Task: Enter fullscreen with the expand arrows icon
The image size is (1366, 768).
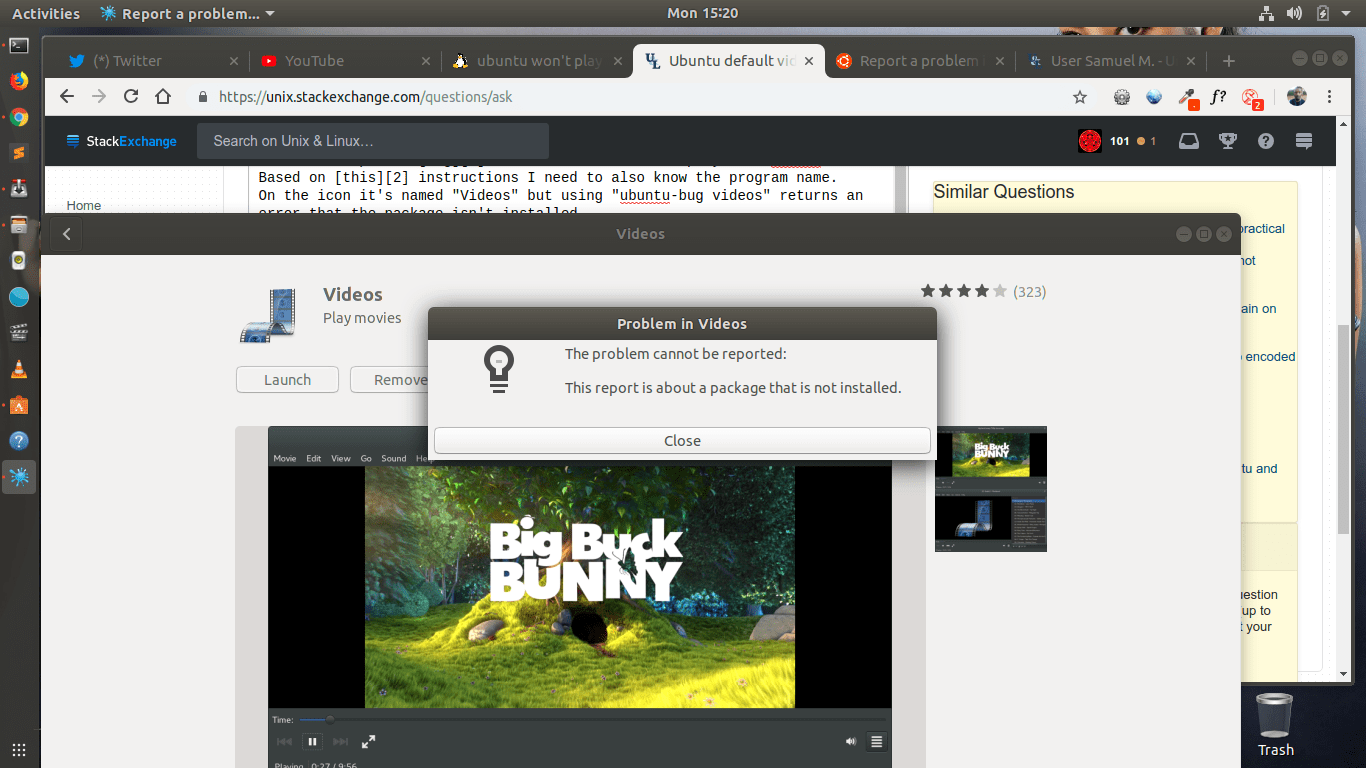Action: click(x=368, y=742)
